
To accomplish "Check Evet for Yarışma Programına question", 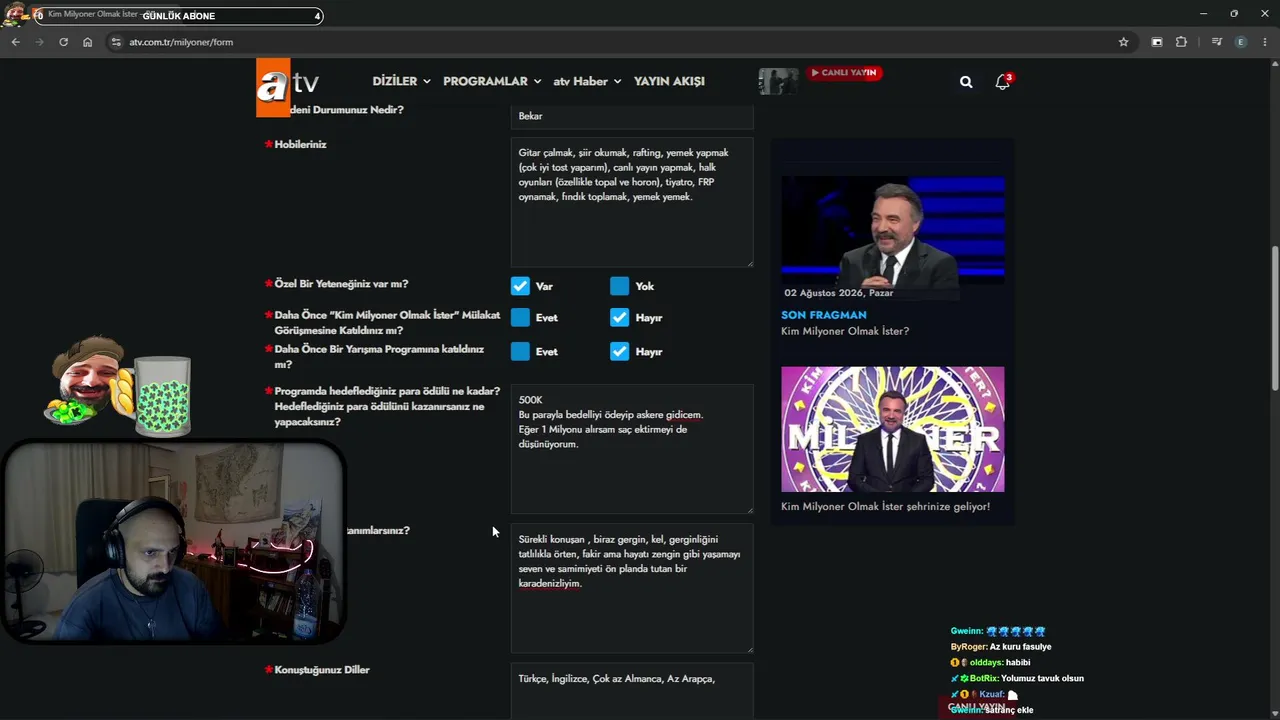I will [x=520, y=351].
